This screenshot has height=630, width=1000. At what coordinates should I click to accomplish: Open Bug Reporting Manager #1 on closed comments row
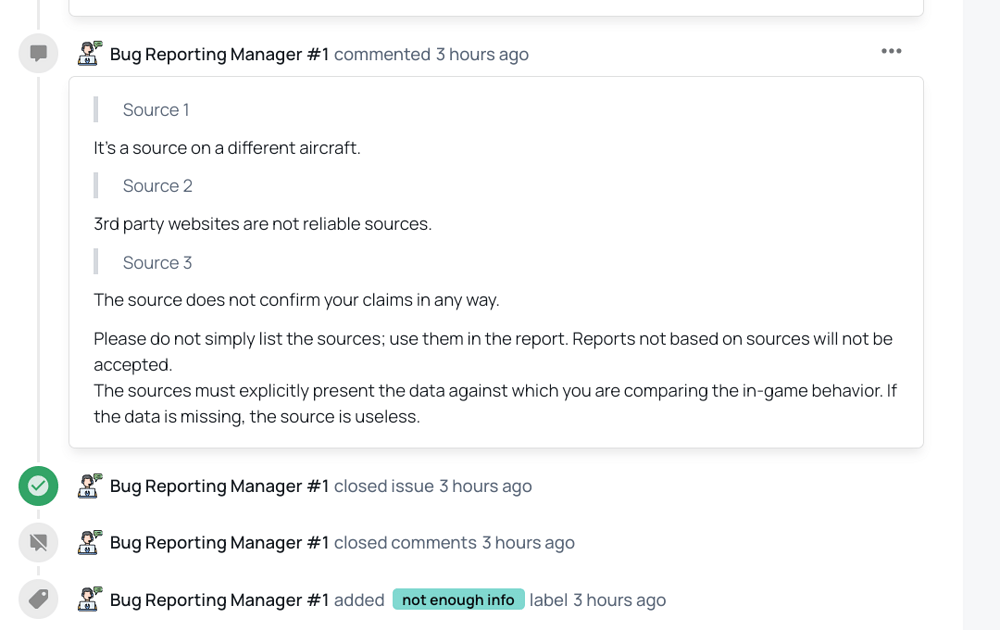[x=219, y=543]
